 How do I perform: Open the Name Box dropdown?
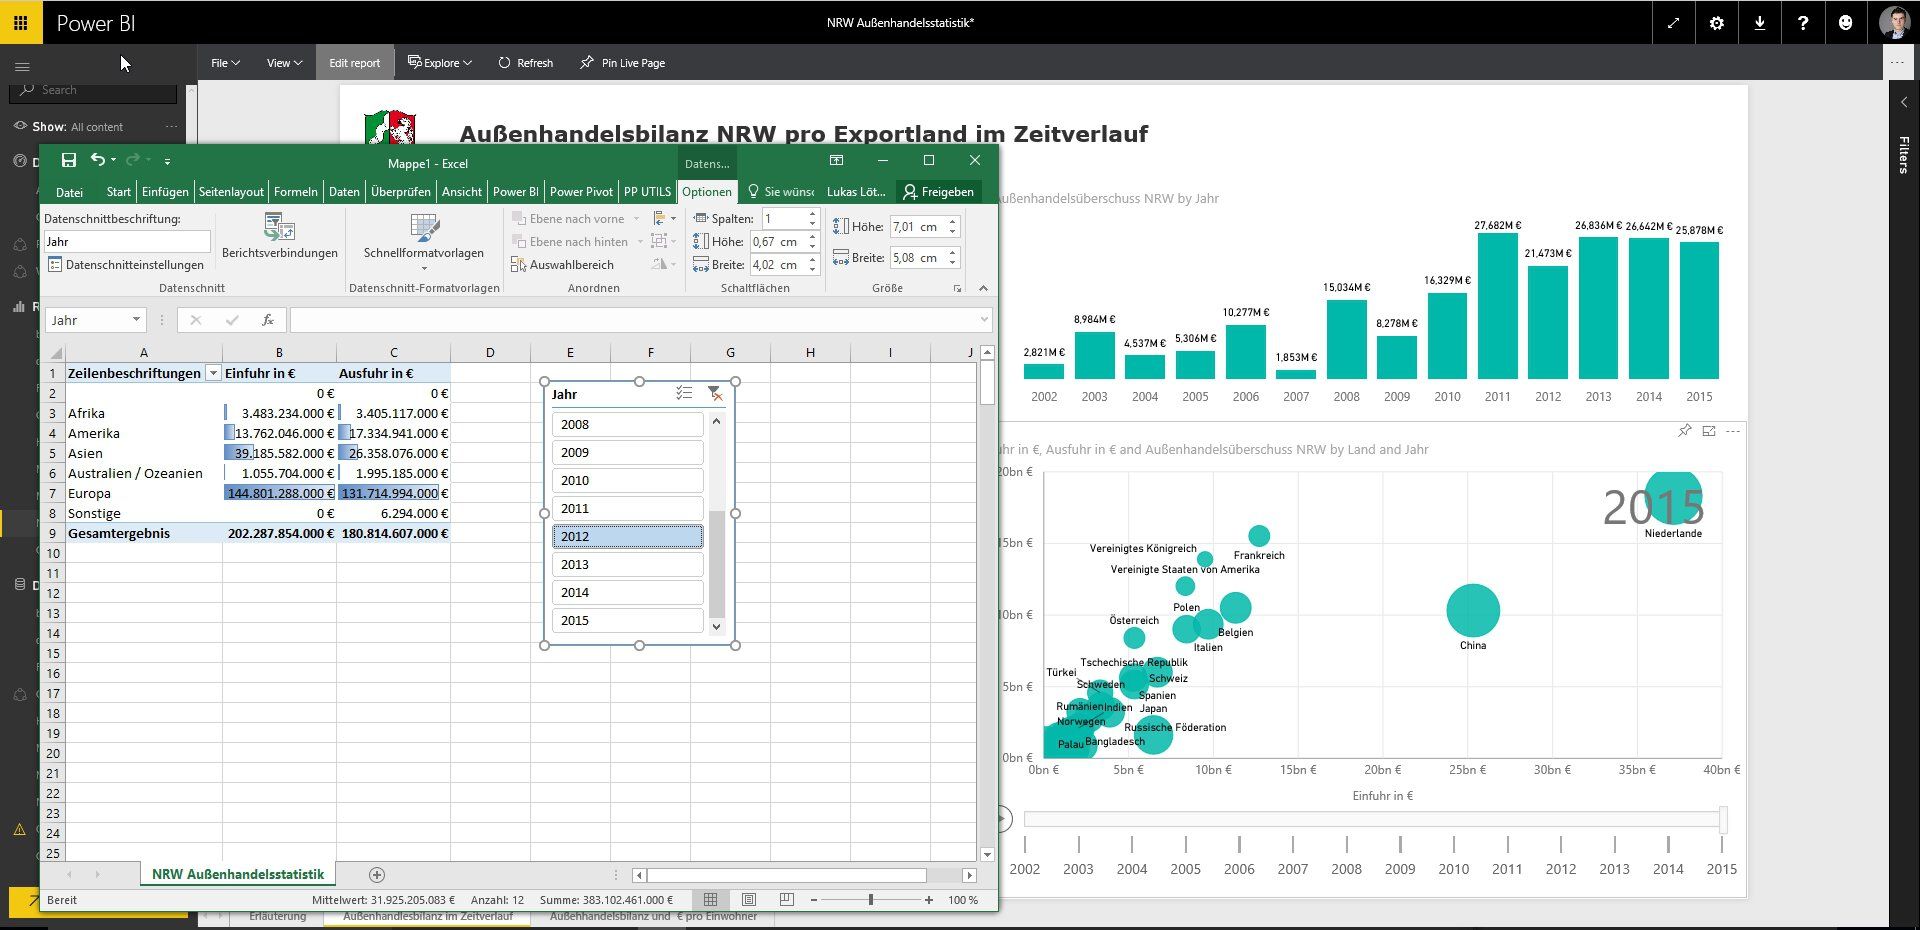pos(136,320)
